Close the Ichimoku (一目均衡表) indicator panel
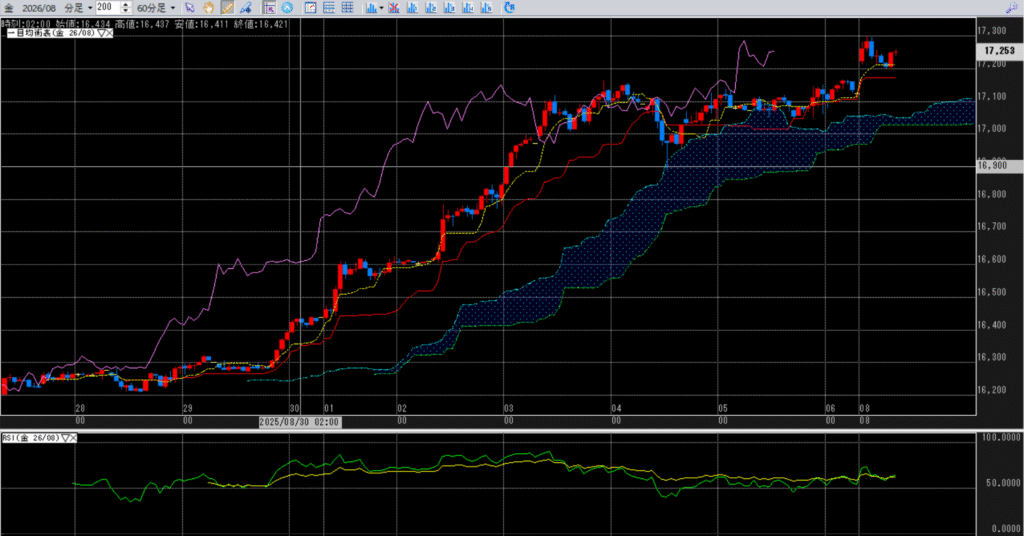This screenshot has width=1024, height=536. click(x=109, y=33)
